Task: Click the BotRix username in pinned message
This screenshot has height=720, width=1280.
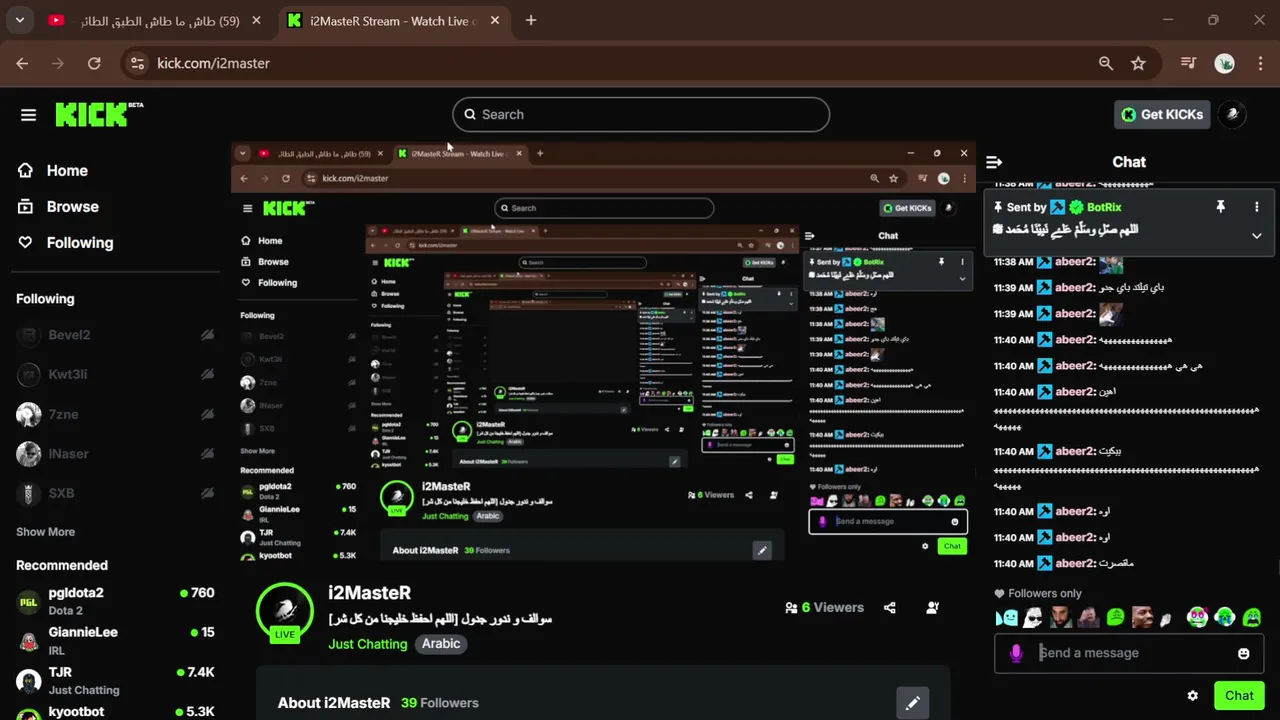Action: tap(1104, 207)
